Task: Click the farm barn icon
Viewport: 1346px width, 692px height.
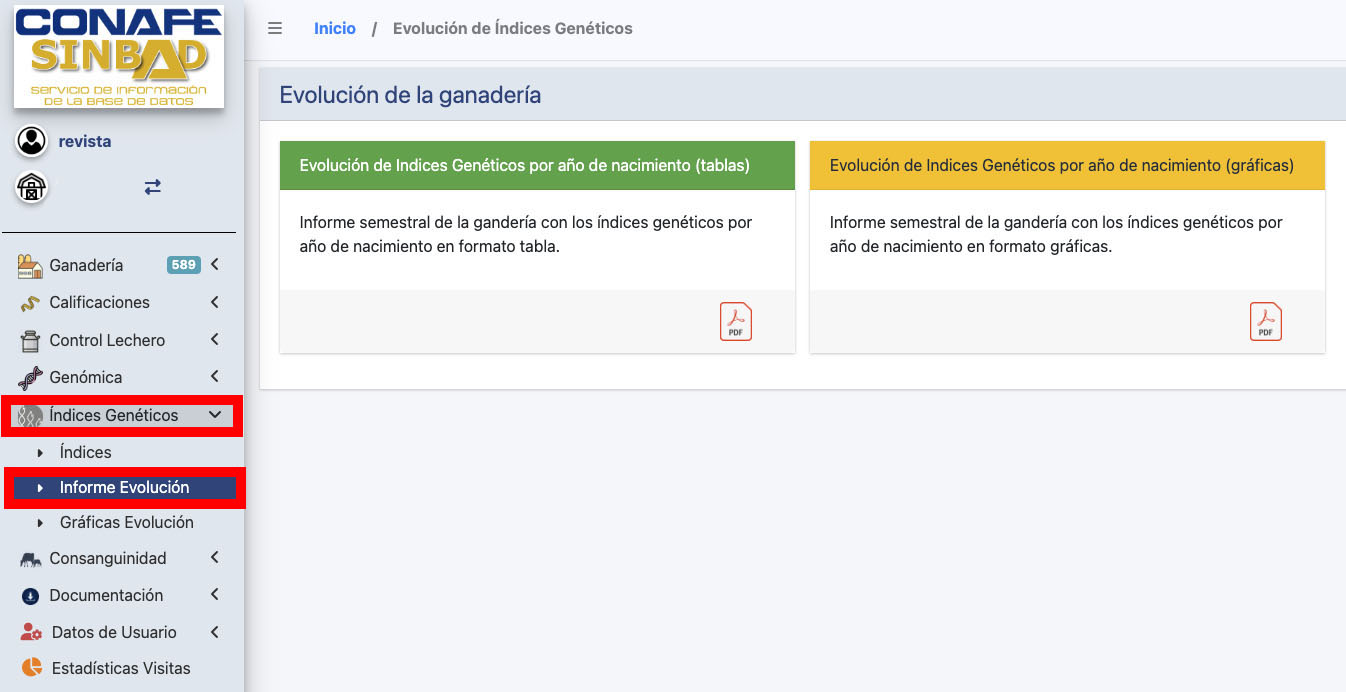Action: point(32,188)
